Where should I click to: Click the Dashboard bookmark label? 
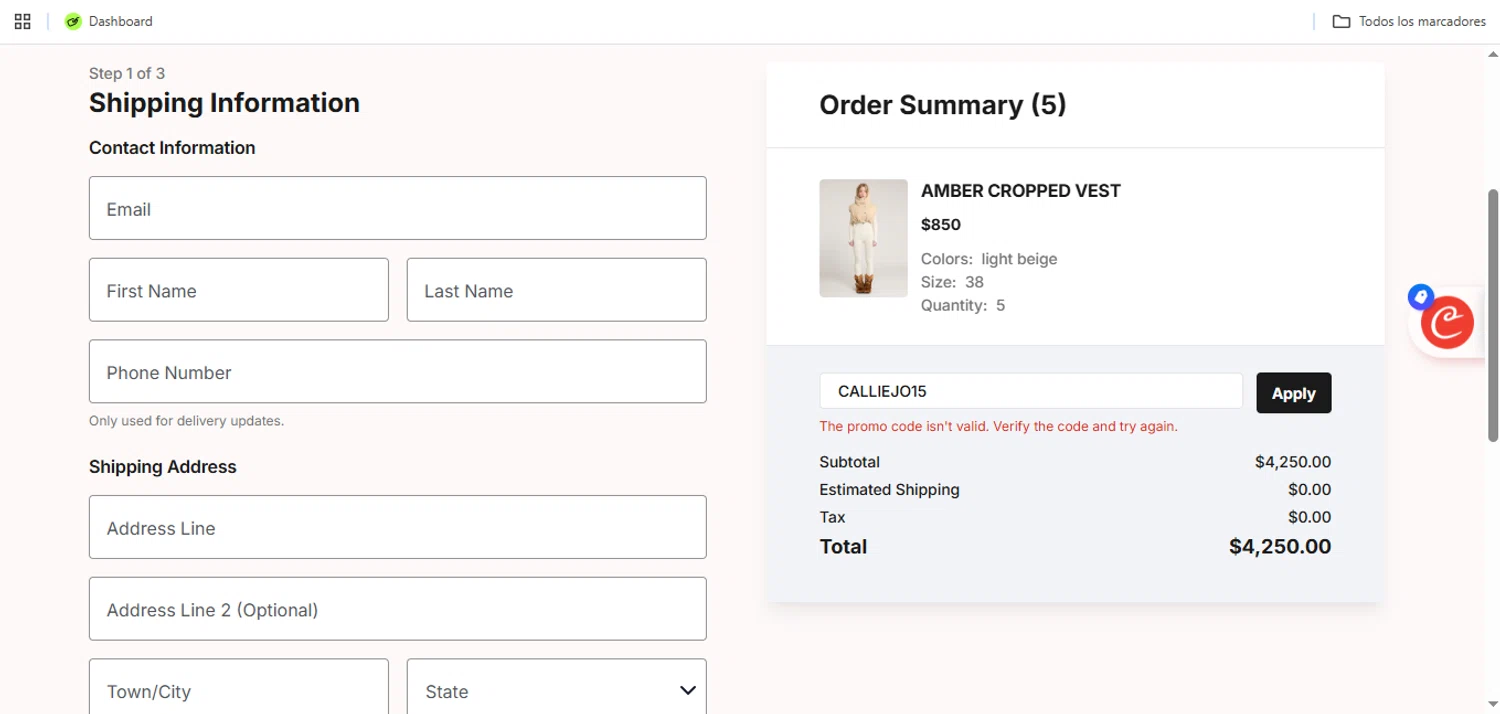[x=121, y=21]
